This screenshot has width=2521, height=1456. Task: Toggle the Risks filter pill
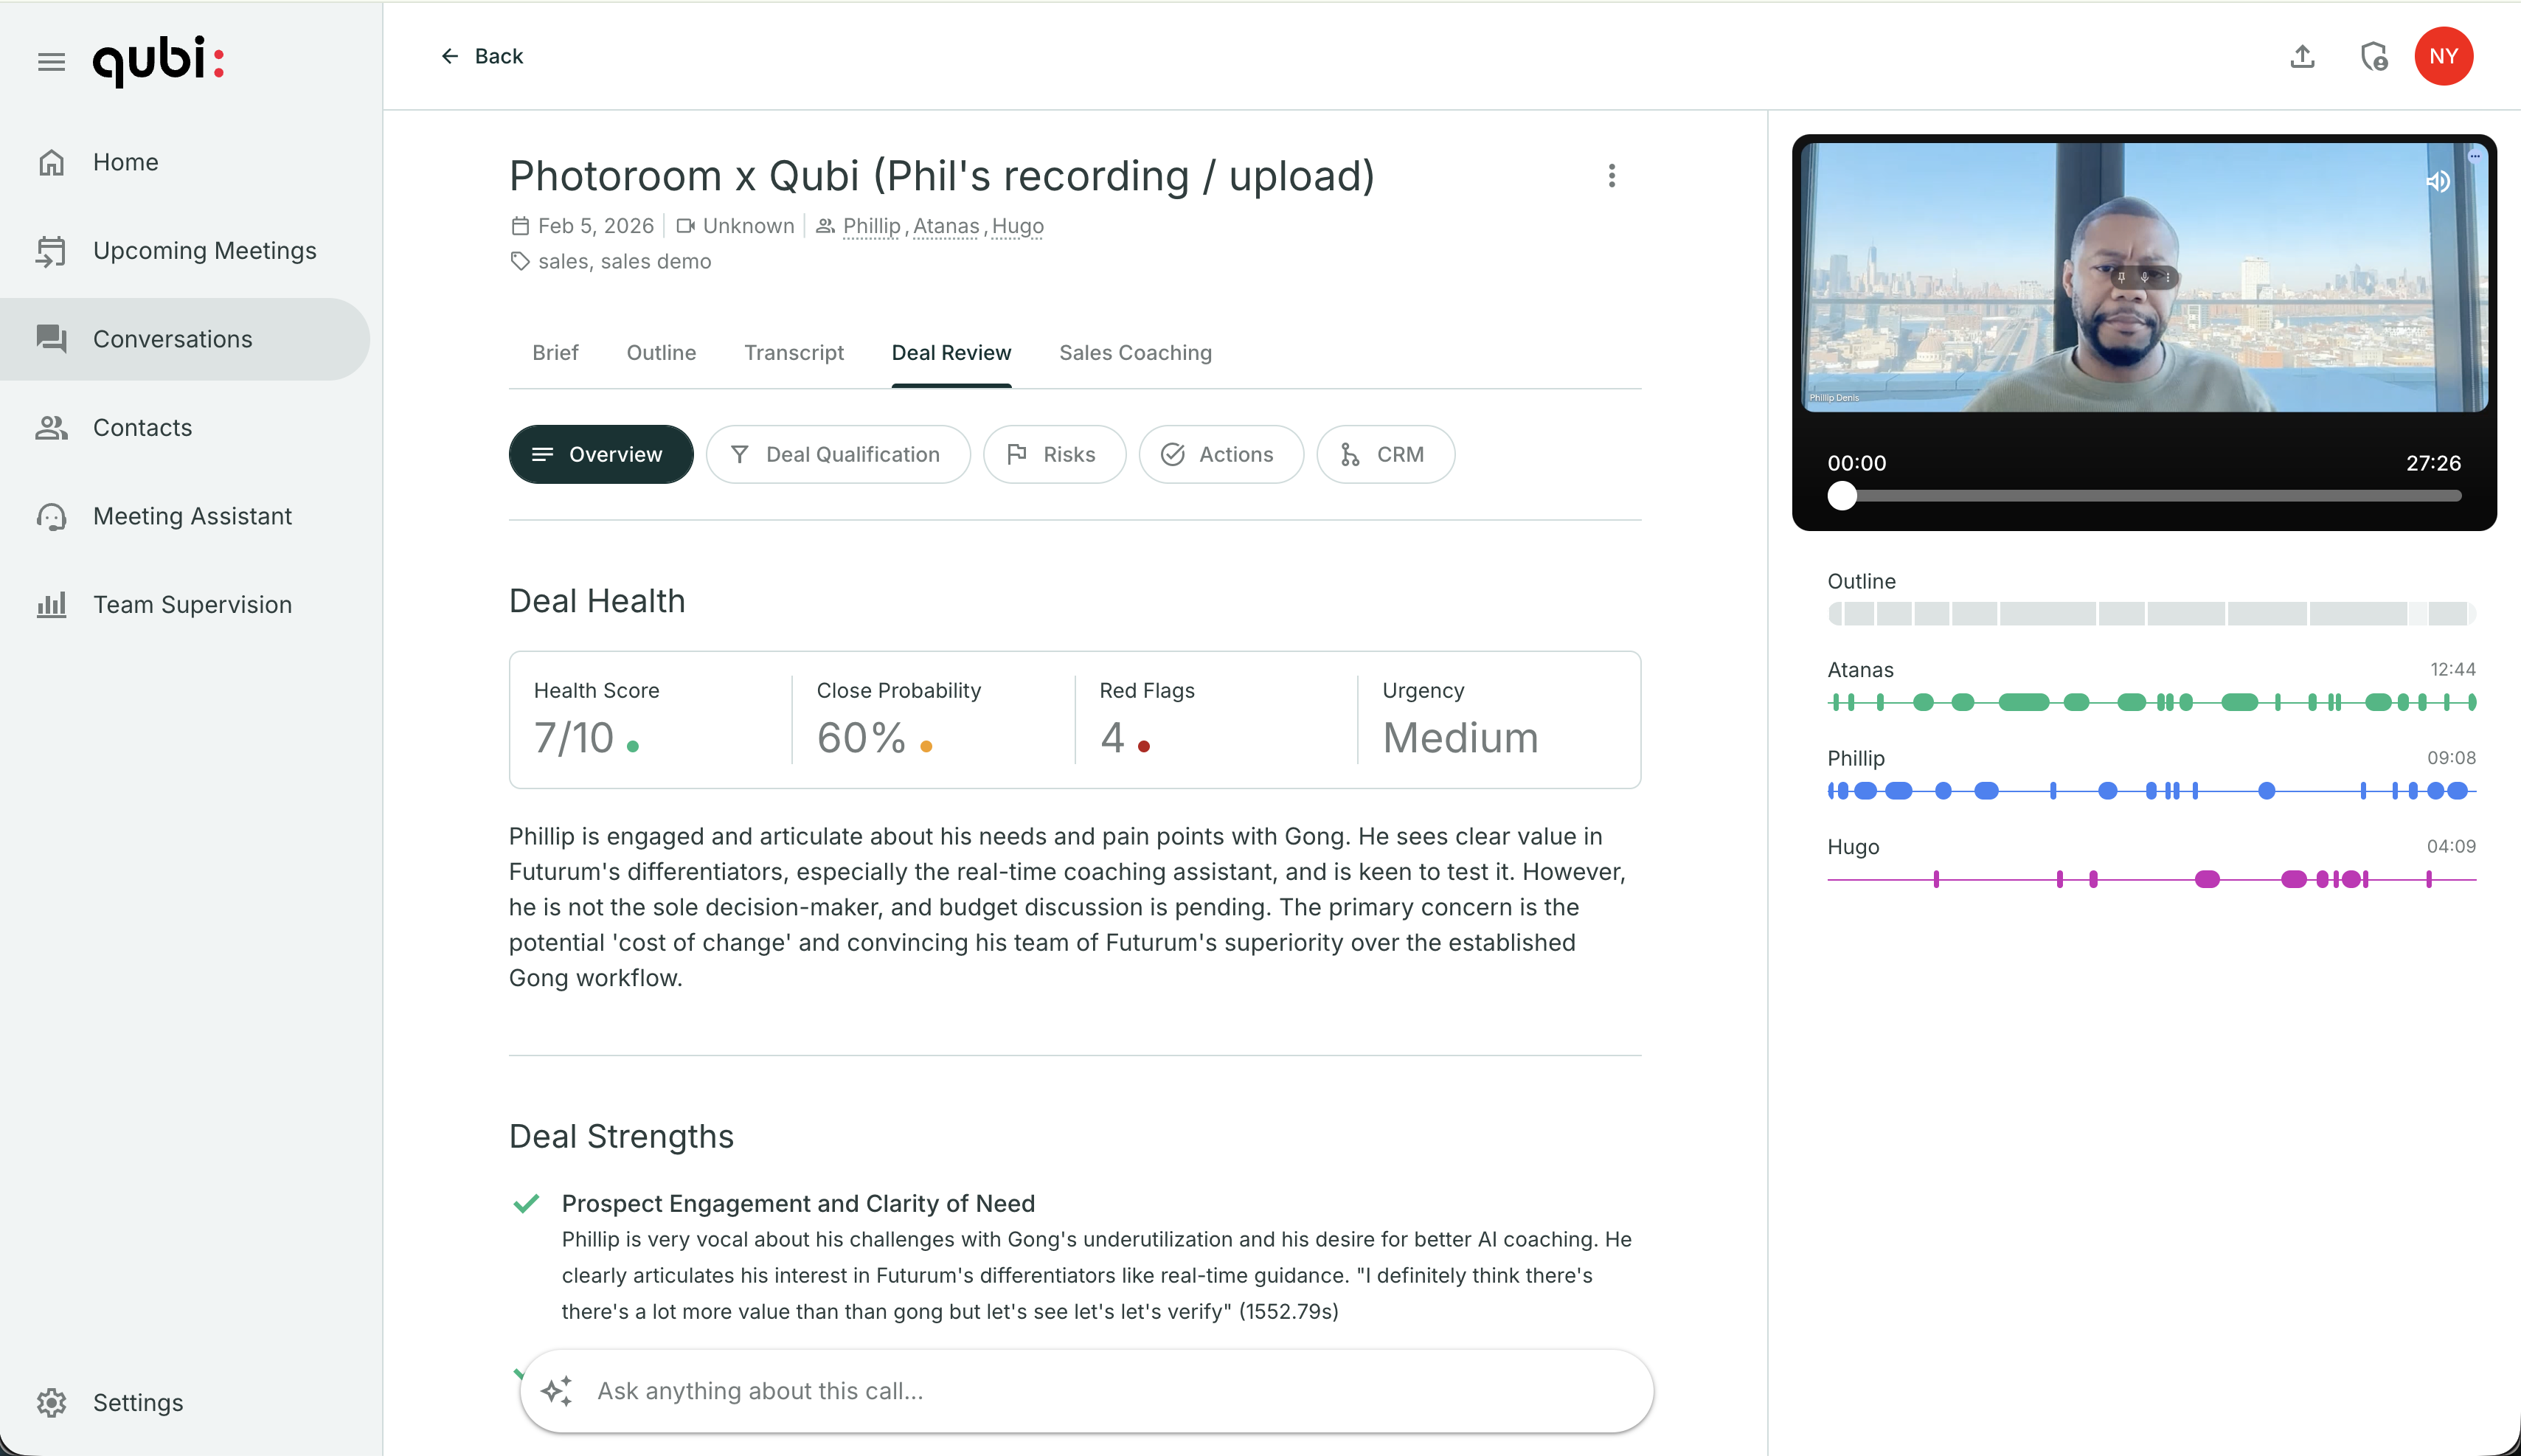(1055, 454)
